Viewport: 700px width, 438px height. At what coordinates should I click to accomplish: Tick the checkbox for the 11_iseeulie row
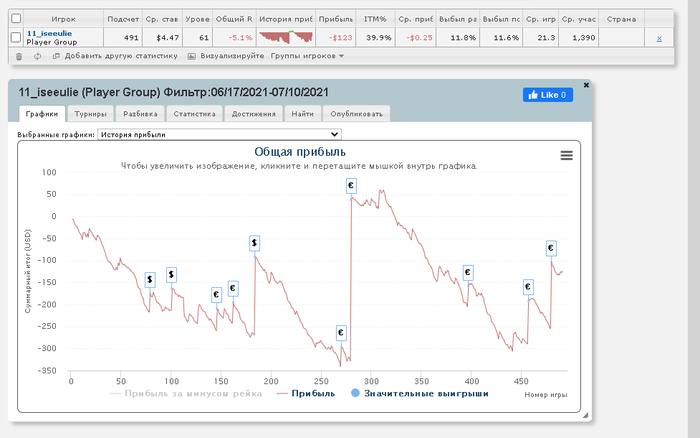16,37
